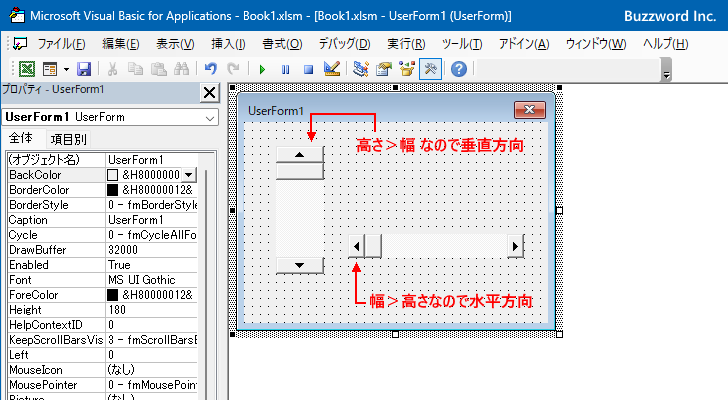Open Visual Basic Help question mark icon
This screenshot has width=728, height=400.
[x=459, y=70]
